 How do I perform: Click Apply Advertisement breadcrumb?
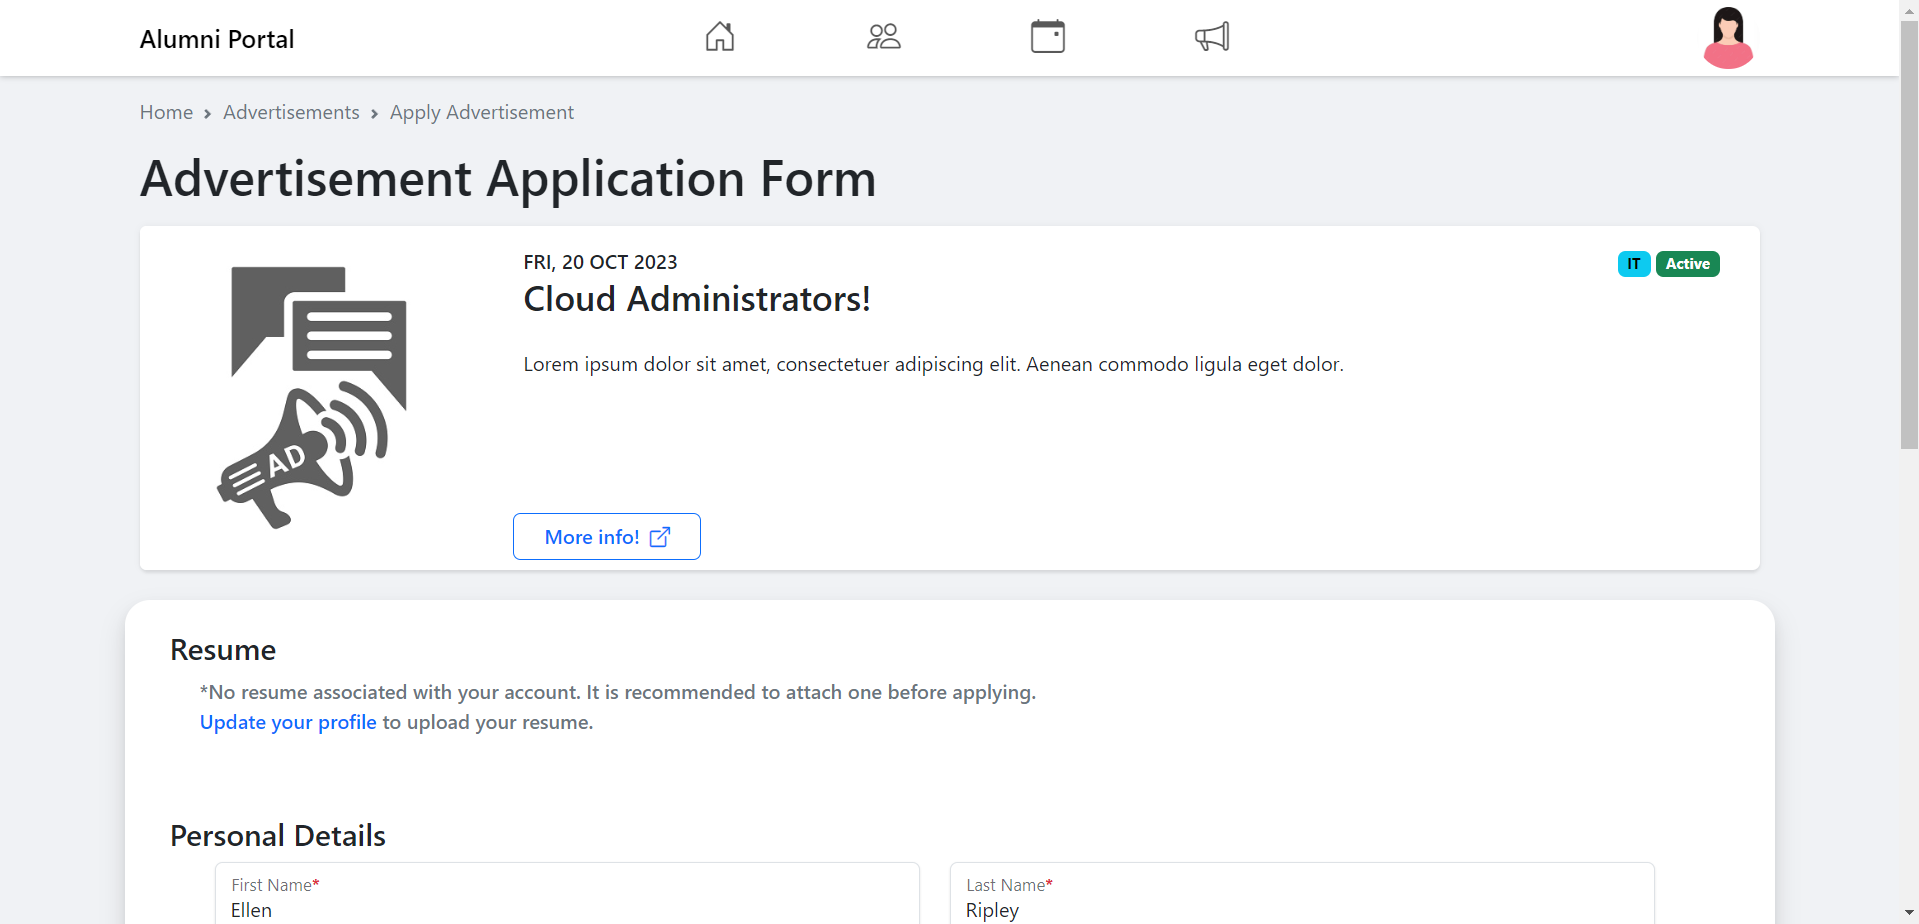481,112
